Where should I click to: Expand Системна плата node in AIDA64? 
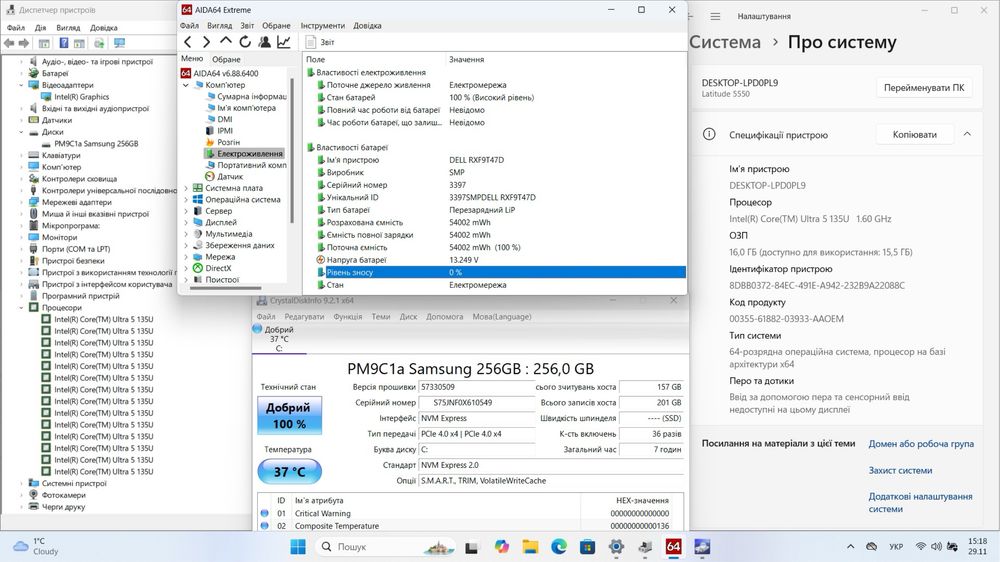coord(186,188)
